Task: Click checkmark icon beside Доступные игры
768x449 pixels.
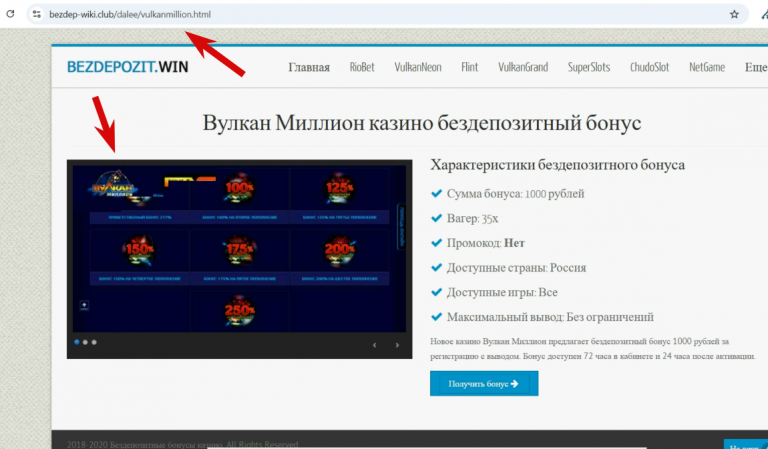Action: pyautogui.click(x=436, y=292)
